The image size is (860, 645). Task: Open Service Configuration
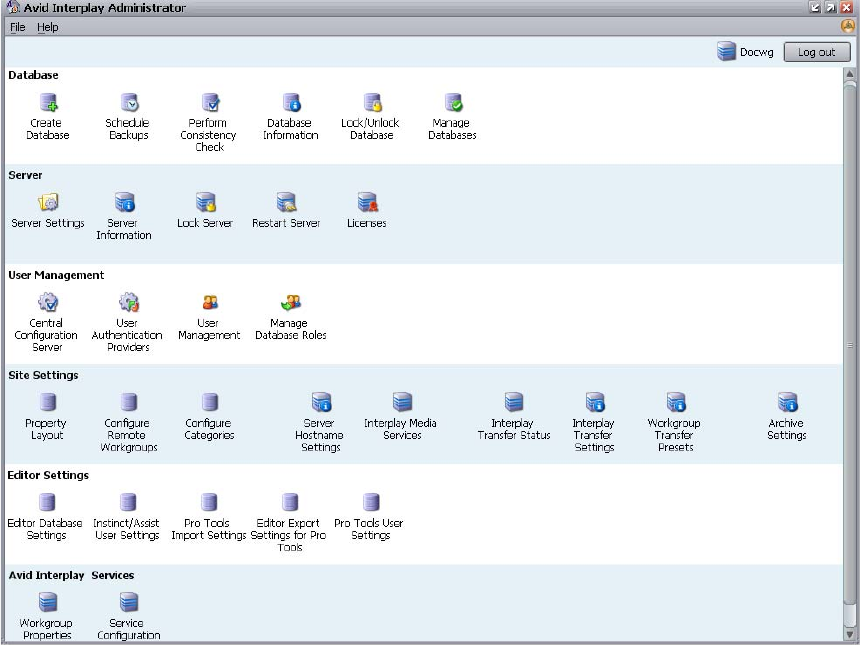coord(128,616)
